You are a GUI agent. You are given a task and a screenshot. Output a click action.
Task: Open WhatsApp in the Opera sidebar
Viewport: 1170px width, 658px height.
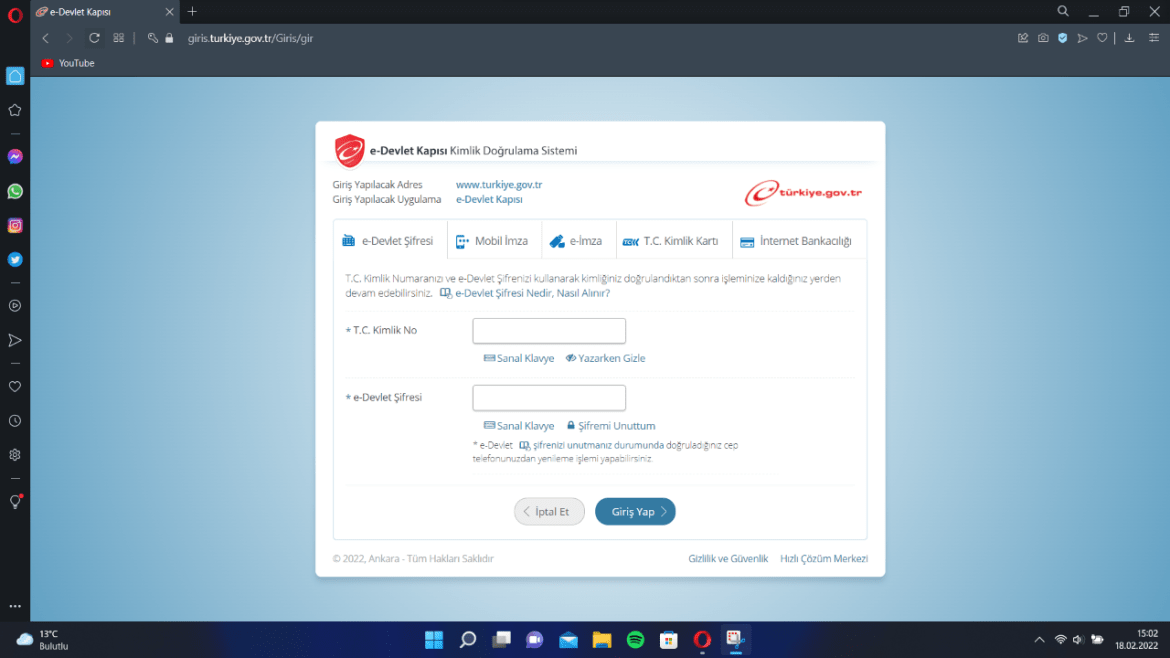15,191
